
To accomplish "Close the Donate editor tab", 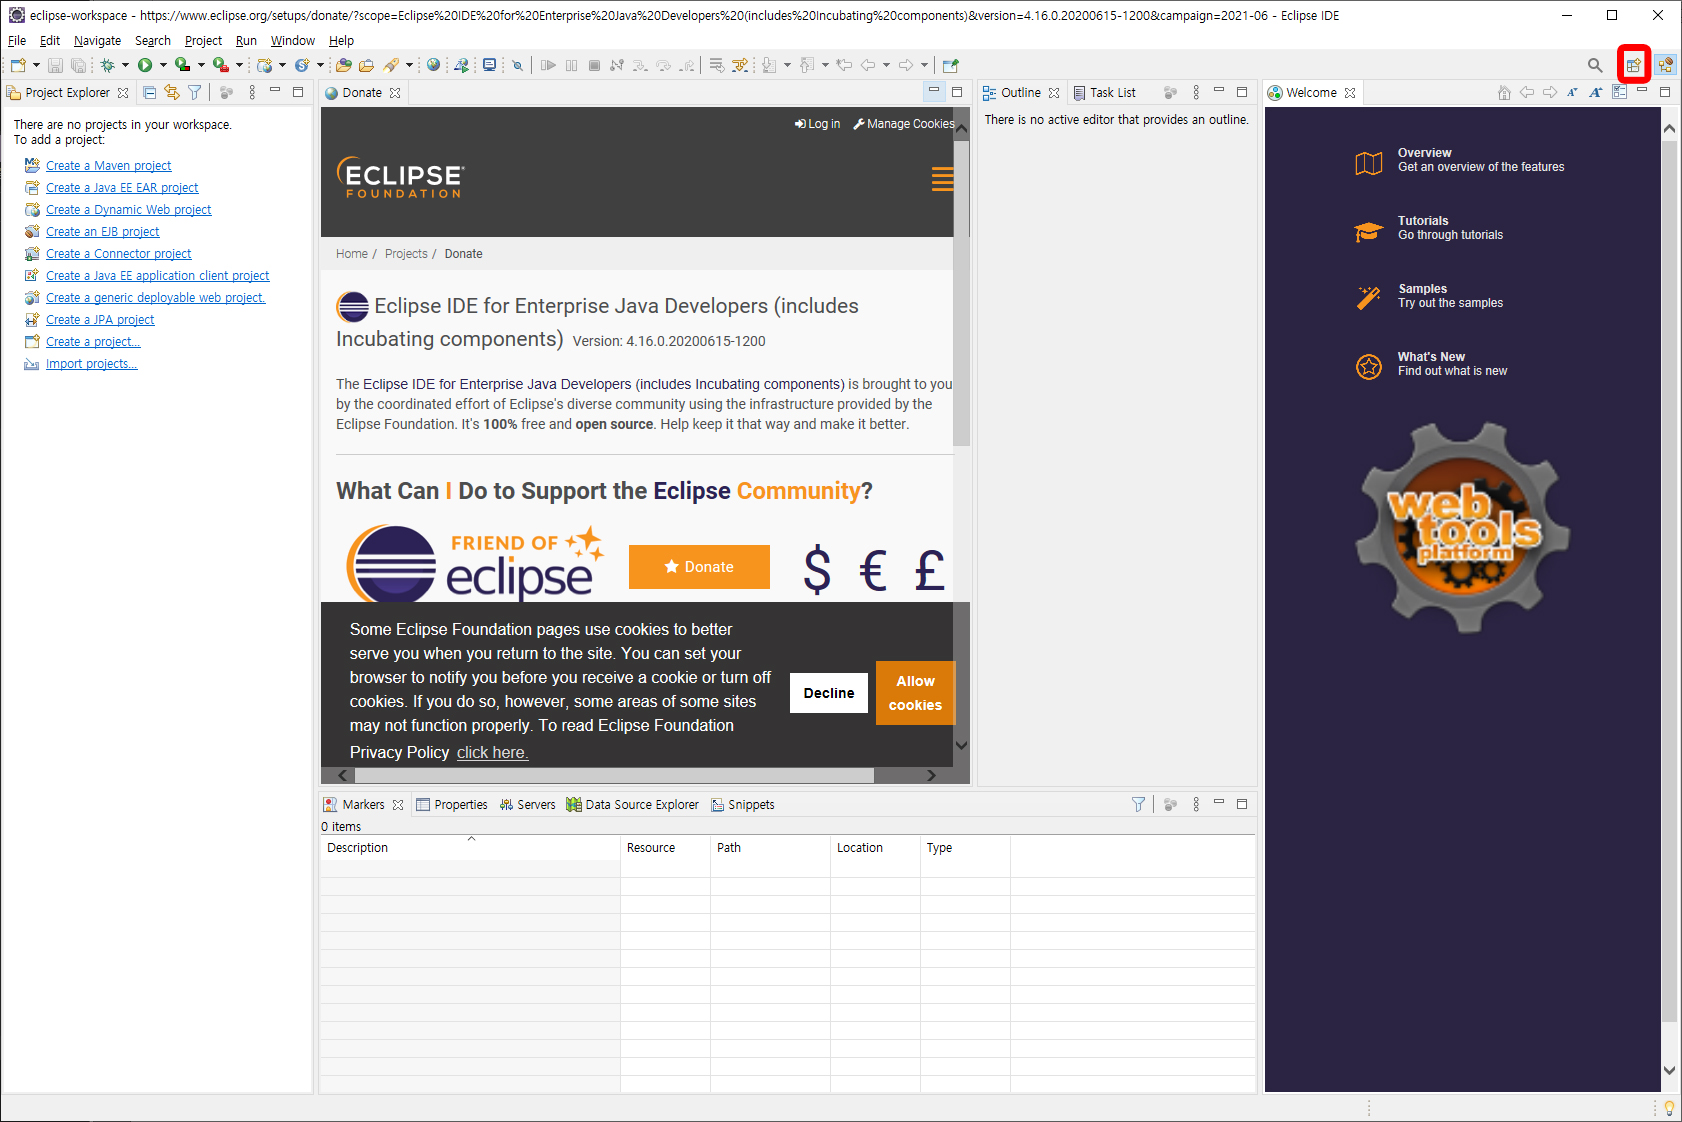I will pos(395,93).
